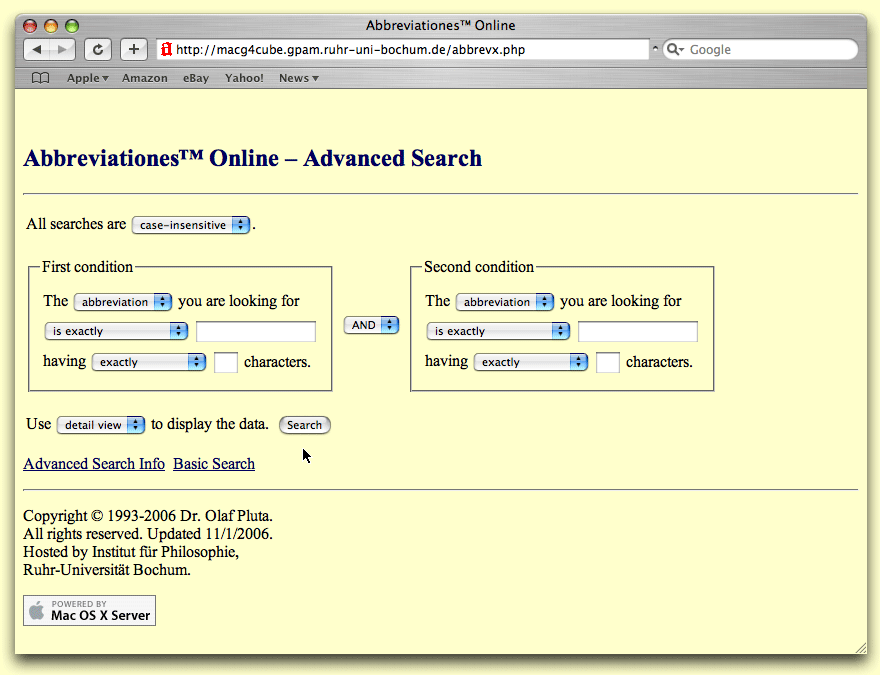
Task: Click the plus Add Bookmark button
Action: pyautogui.click(x=134, y=49)
